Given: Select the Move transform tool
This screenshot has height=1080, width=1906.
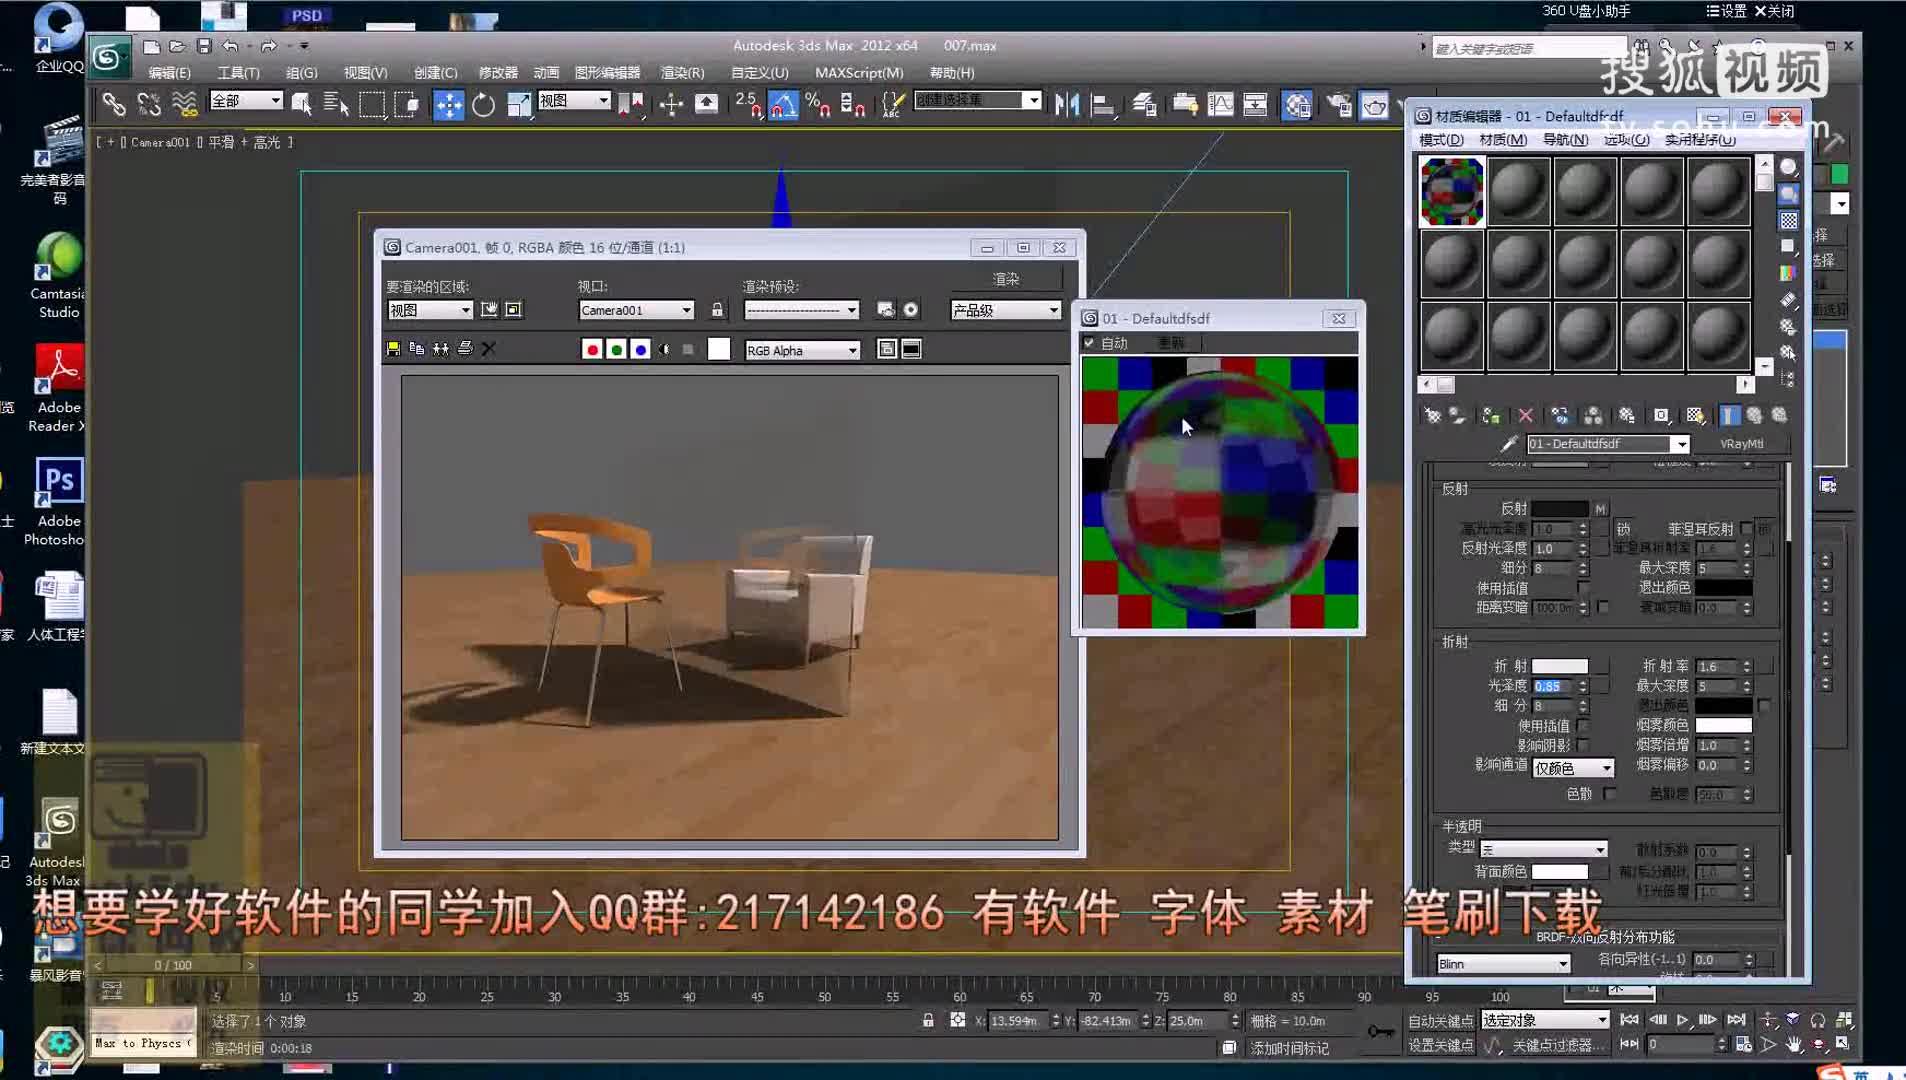Looking at the screenshot, I should pyautogui.click(x=448, y=105).
